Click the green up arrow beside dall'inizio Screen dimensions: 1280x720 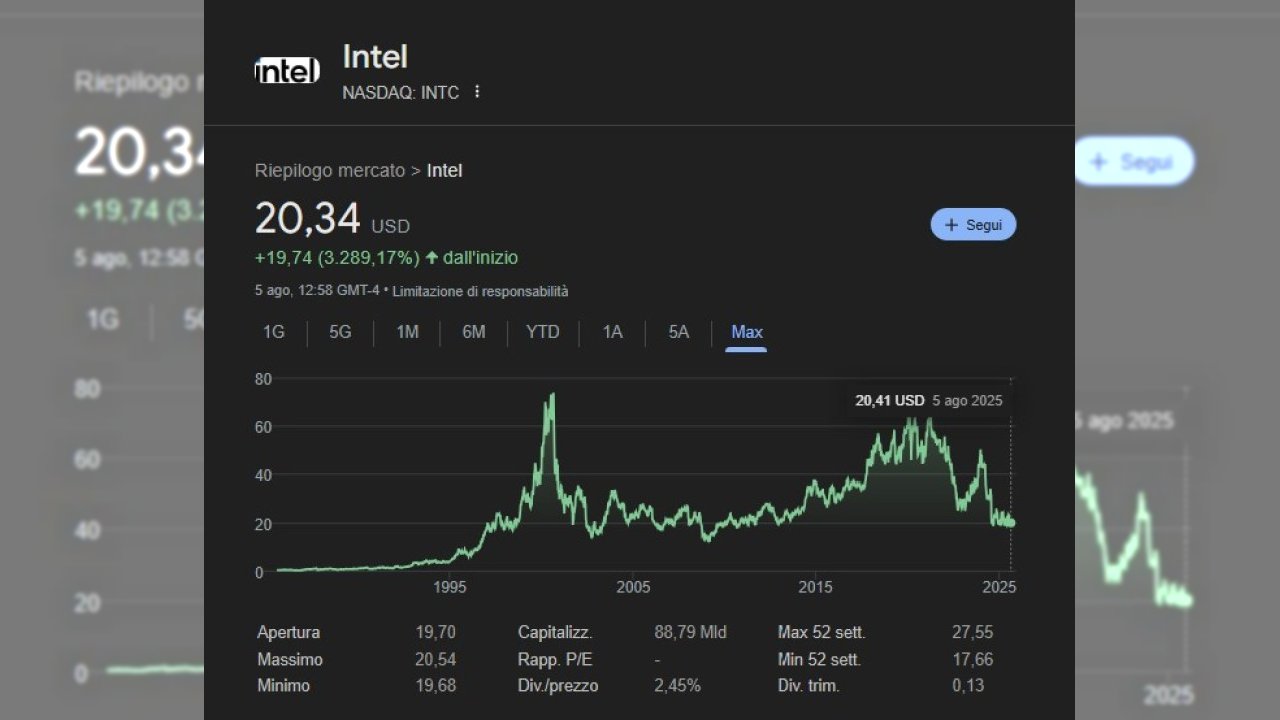430,257
